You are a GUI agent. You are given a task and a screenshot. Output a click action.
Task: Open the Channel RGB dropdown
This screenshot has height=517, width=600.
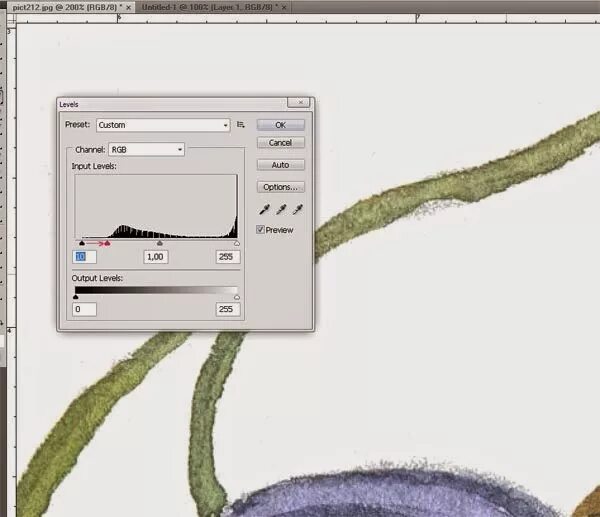click(x=147, y=150)
